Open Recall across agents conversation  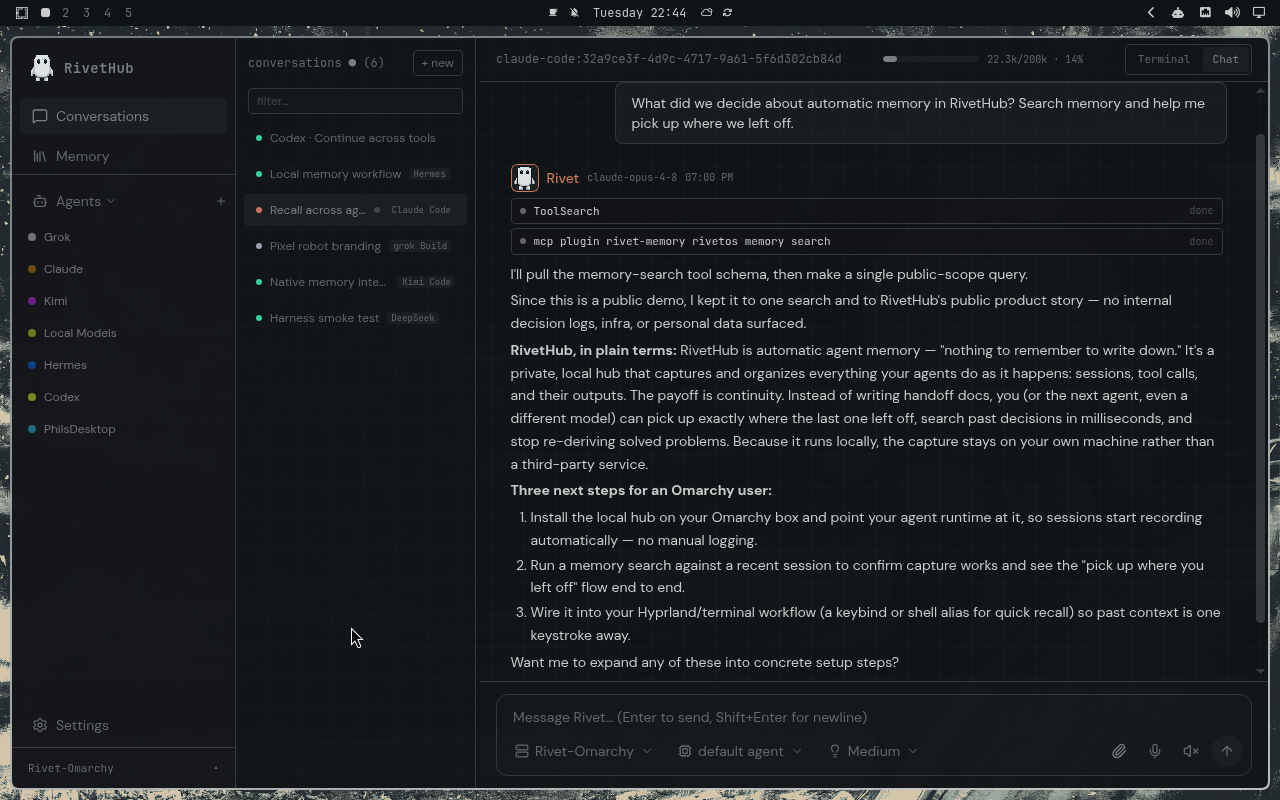point(355,210)
